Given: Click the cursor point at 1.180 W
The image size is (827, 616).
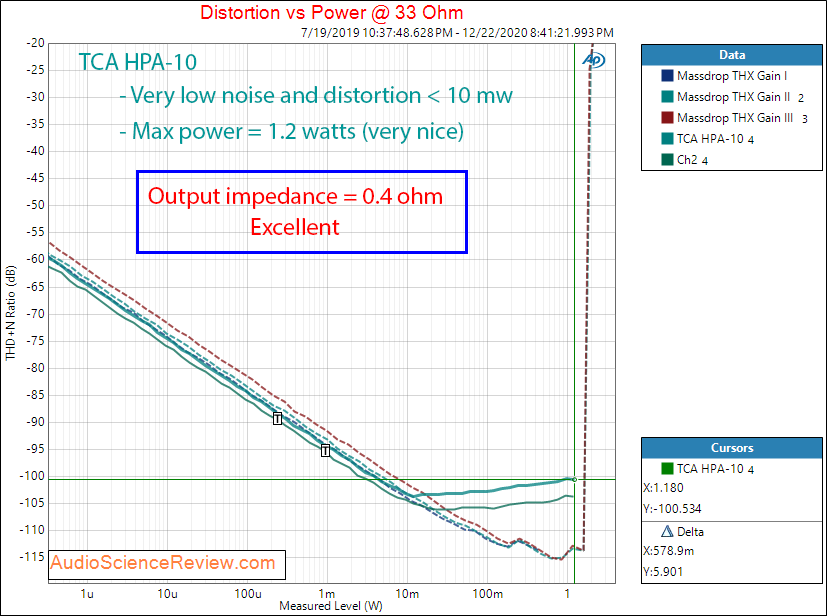Looking at the screenshot, I should click(574, 479).
